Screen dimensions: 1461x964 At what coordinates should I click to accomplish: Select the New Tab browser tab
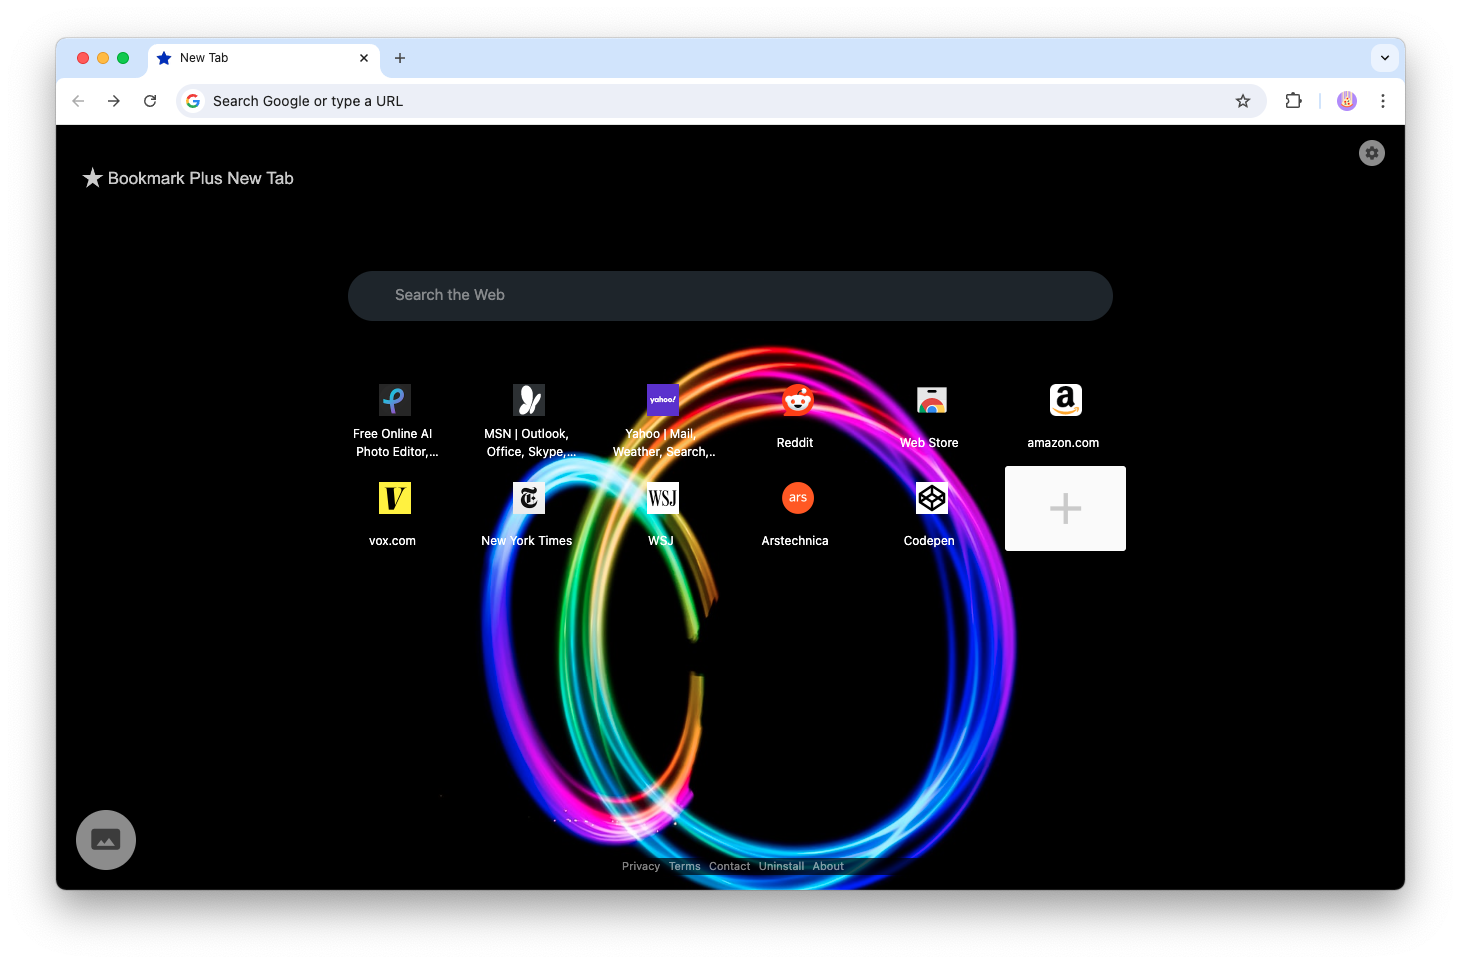pos(264,58)
